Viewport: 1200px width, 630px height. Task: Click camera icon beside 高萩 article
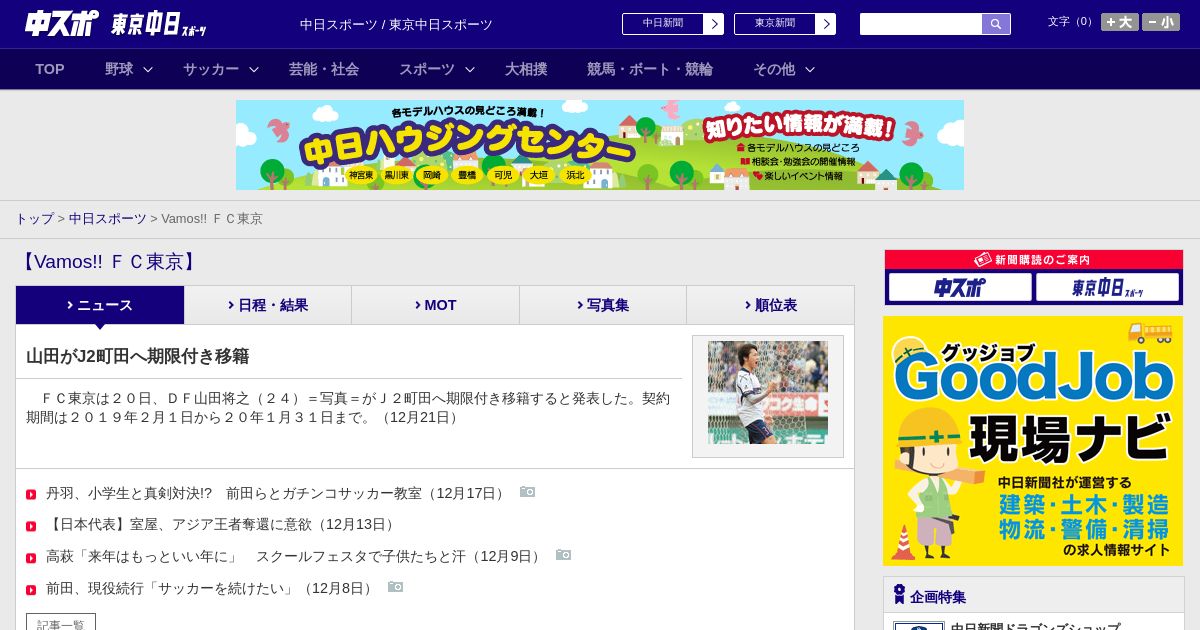coord(563,555)
